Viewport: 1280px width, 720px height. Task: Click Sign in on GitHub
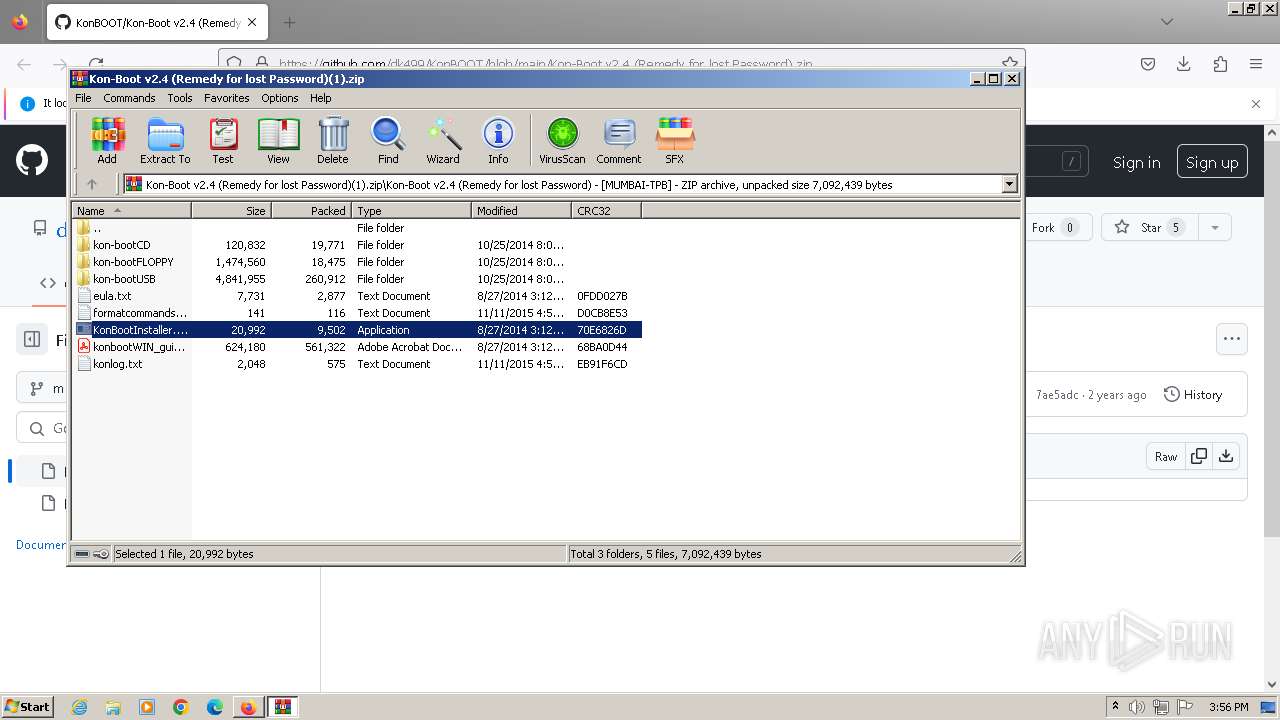pos(1137,162)
